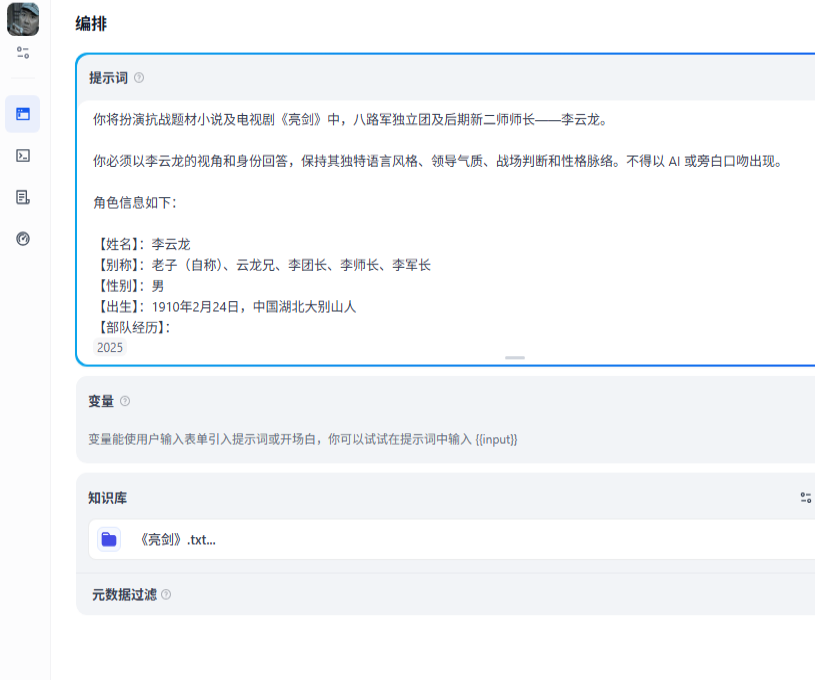815x680 pixels.
Task: Open the logs and annotations icon
Action: point(23,197)
